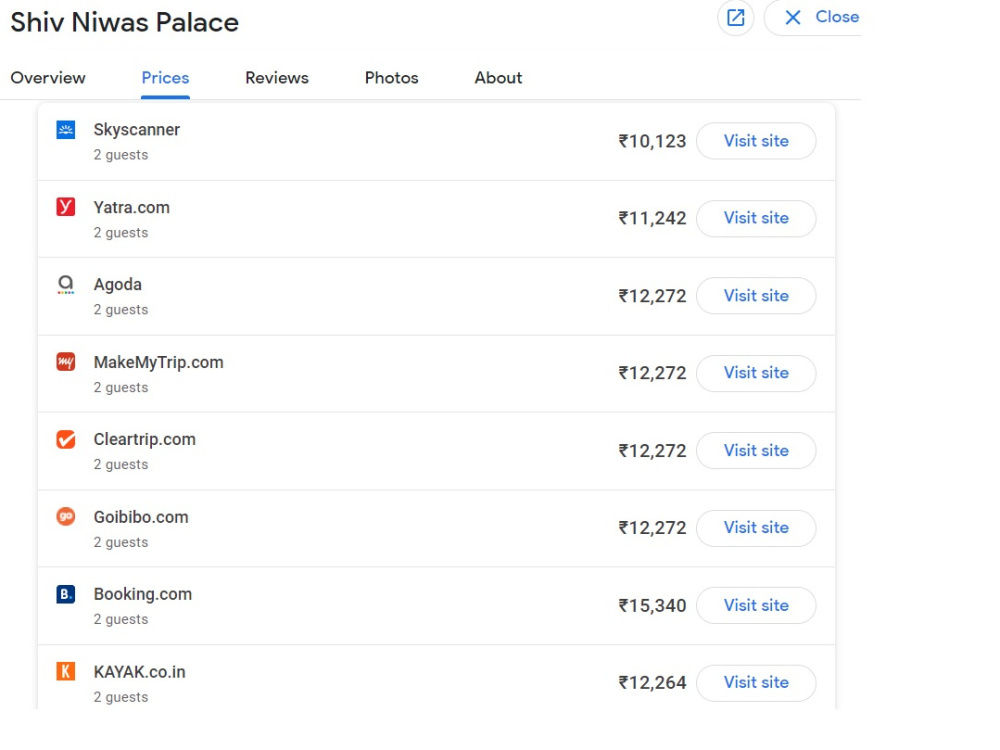
Task: Visit site for Booking.com at ₹15,340
Action: coord(756,605)
